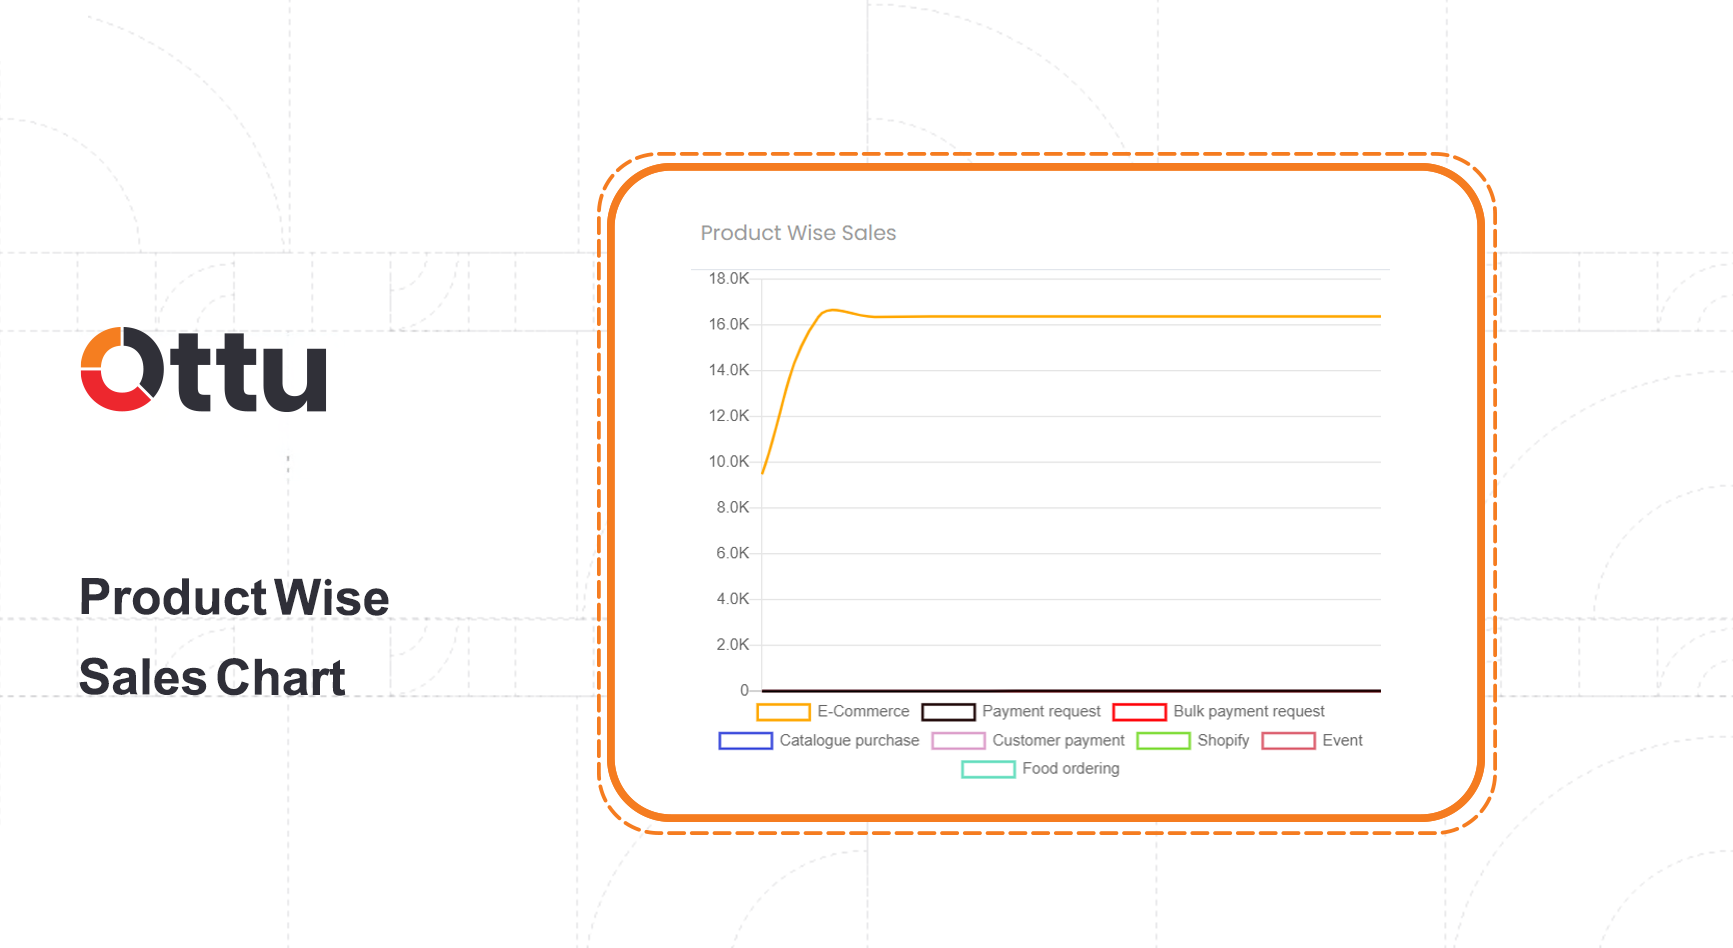Click the red Event color swatch
The width and height of the screenshot is (1733, 948).
click(1290, 741)
